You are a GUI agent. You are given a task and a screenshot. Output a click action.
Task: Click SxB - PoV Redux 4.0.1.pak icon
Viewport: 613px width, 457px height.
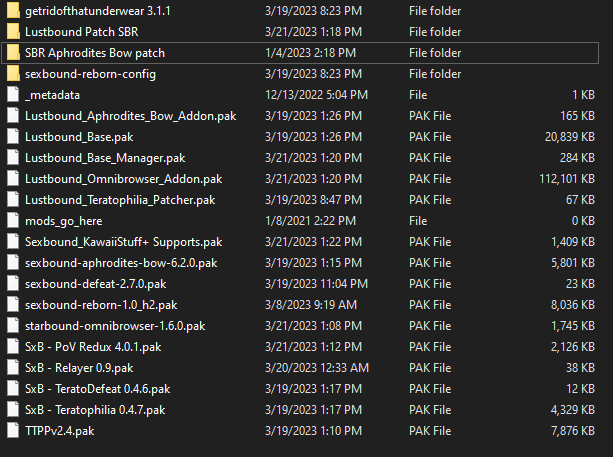(13, 347)
